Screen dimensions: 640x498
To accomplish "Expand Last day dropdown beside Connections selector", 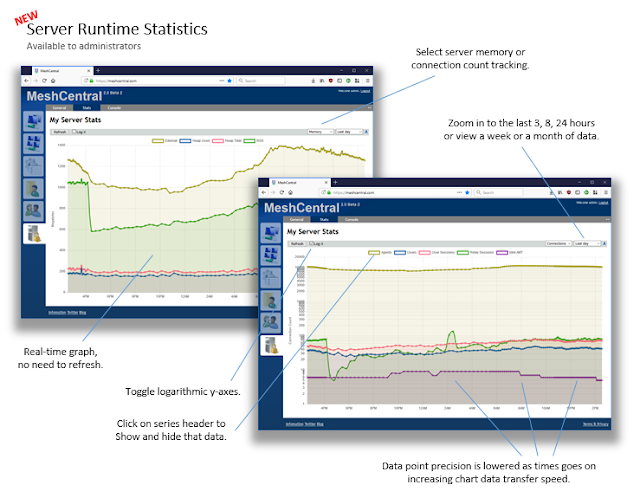I will pos(587,244).
